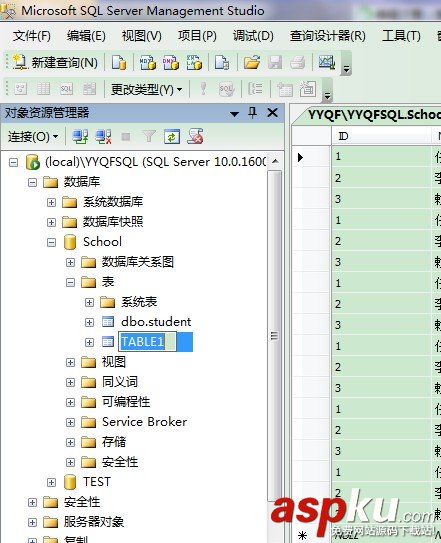Expand the TEST database node
Screen dimensions: 441x543
coord(51,482)
